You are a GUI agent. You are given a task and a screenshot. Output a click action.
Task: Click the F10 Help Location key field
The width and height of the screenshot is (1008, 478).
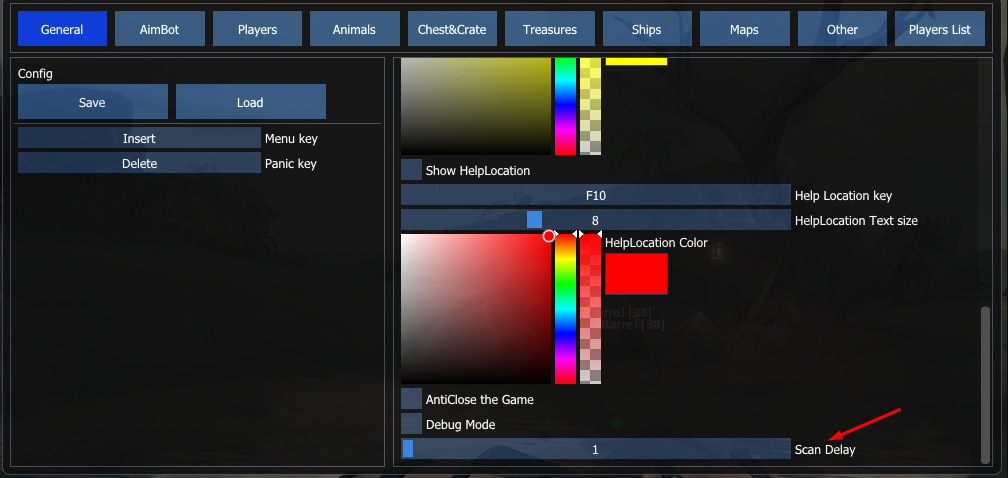coord(595,195)
